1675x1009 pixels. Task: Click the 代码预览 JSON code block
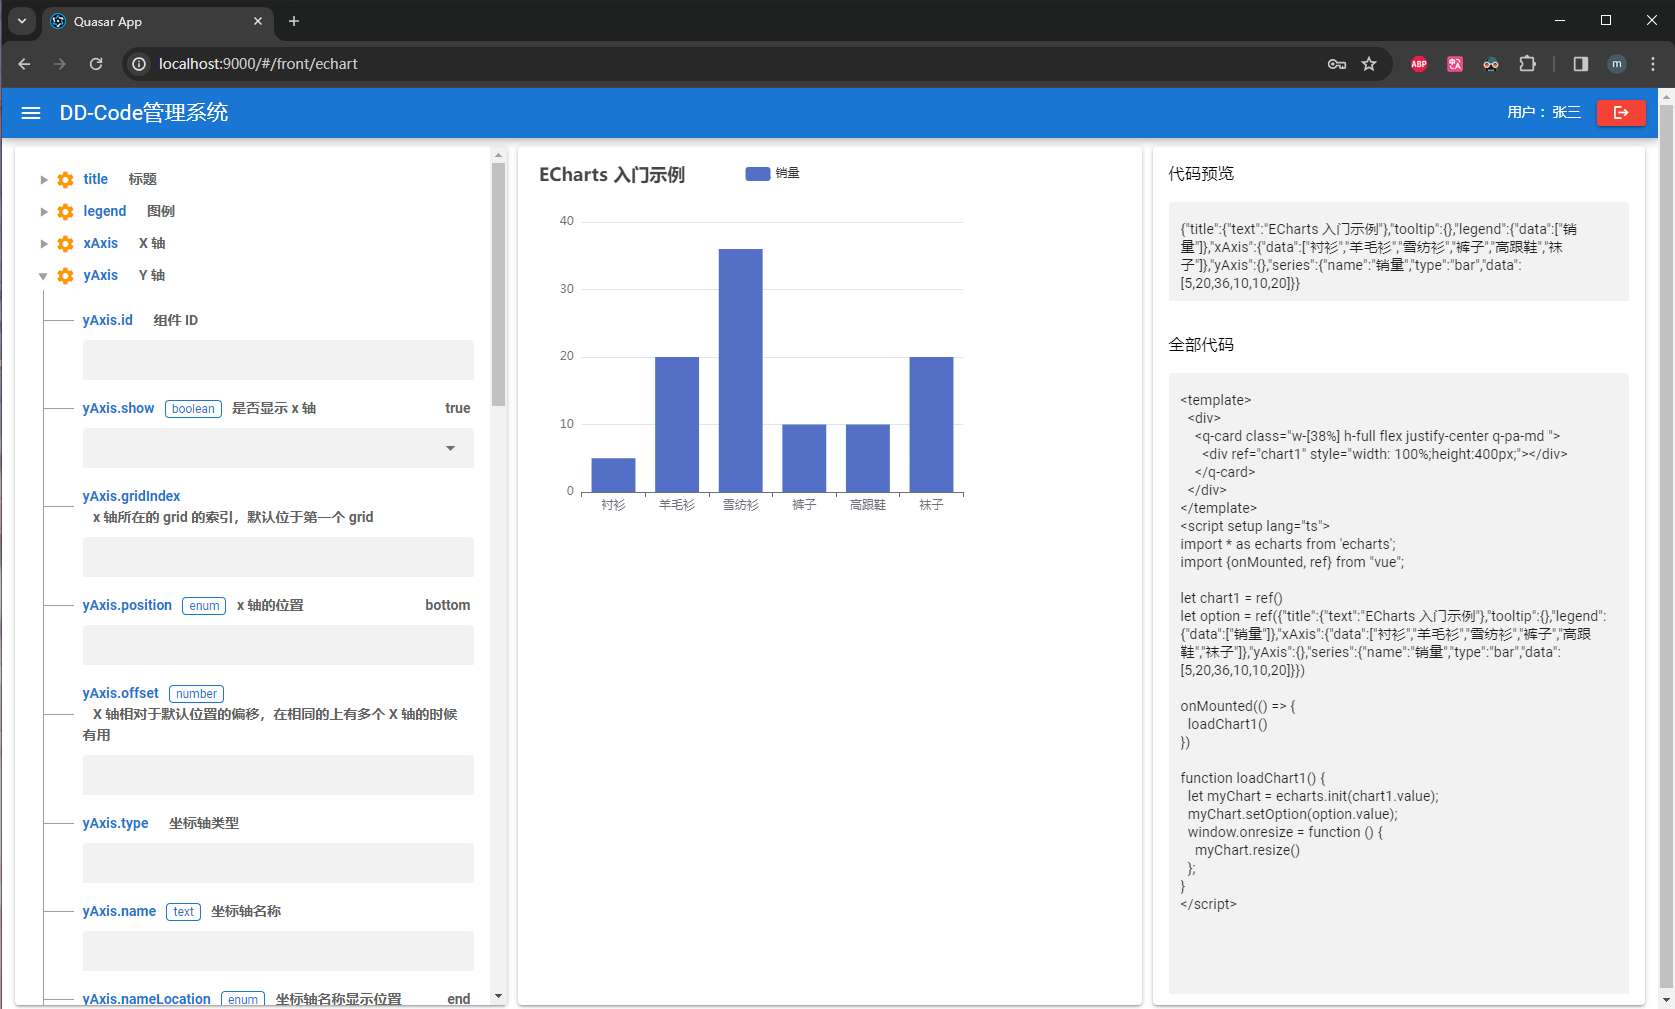coord(1398,252)
